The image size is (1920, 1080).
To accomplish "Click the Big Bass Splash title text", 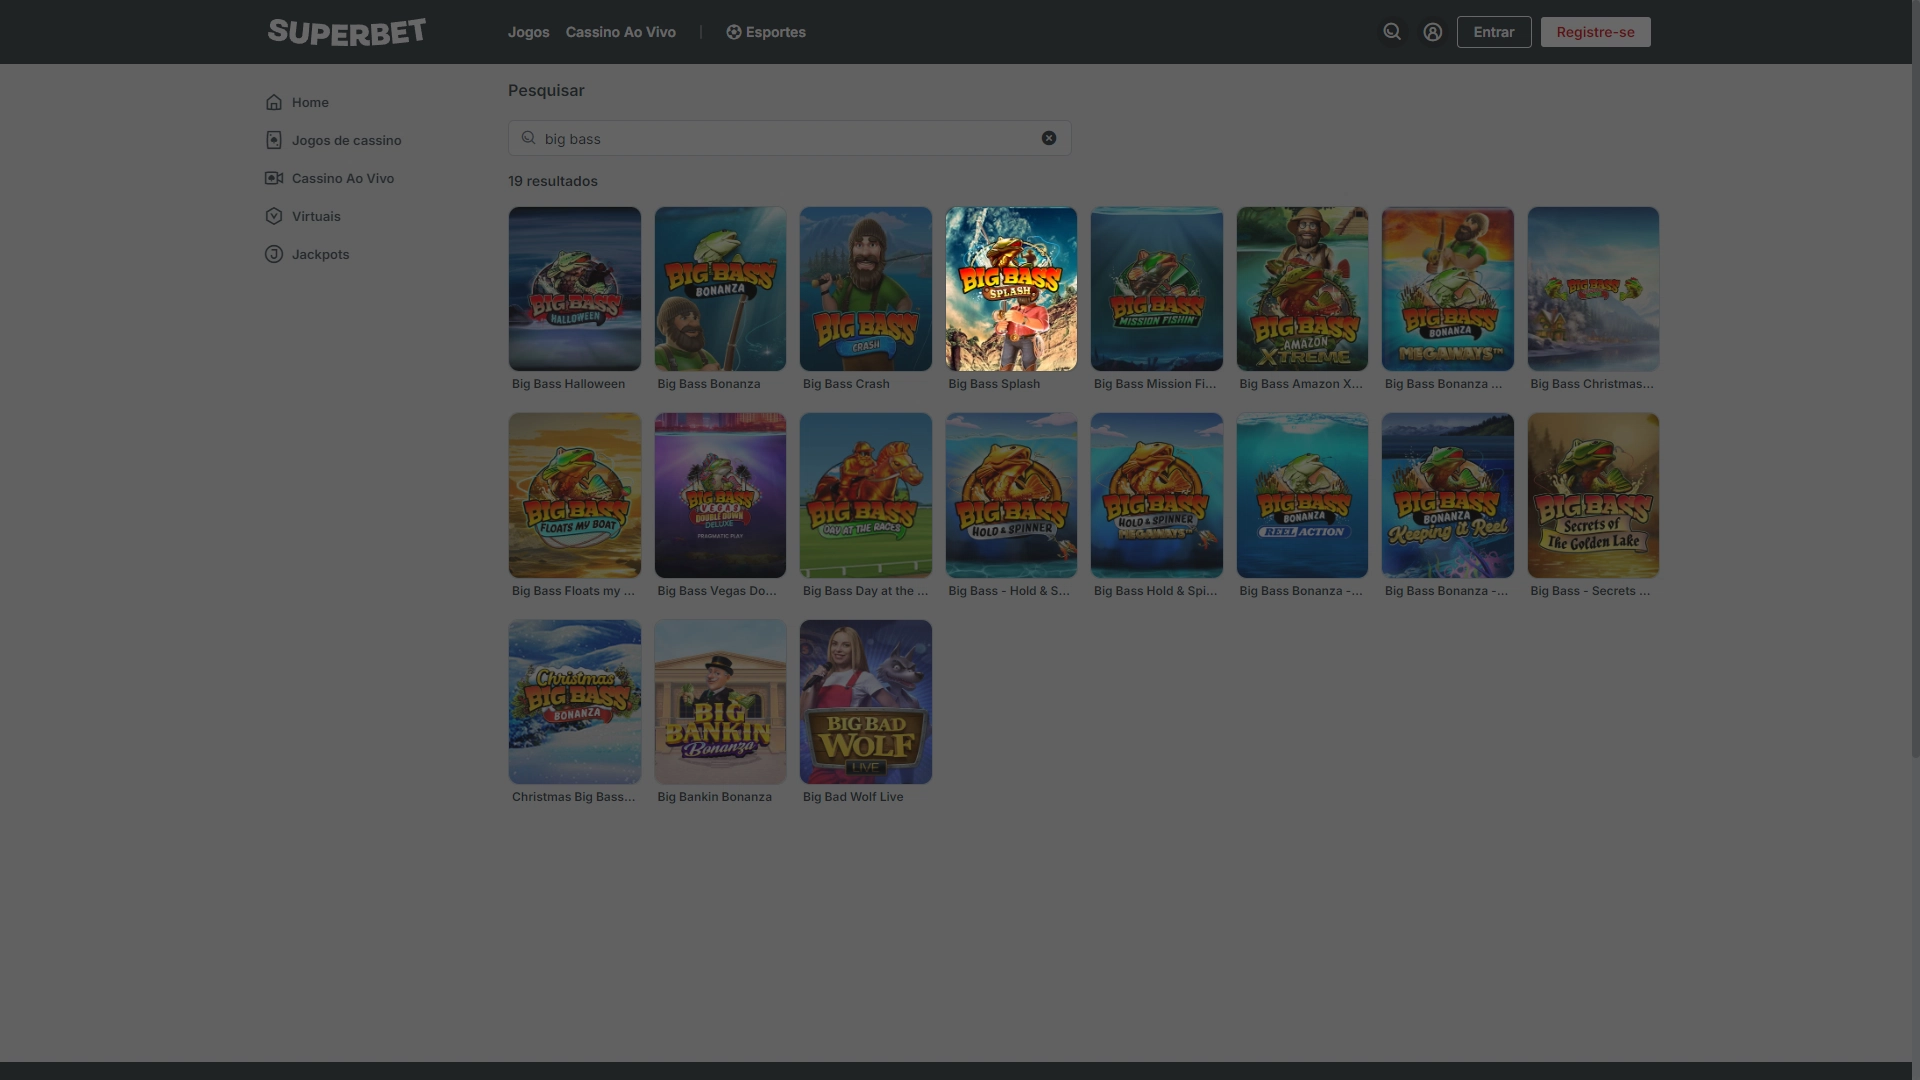I will [994, 384].
